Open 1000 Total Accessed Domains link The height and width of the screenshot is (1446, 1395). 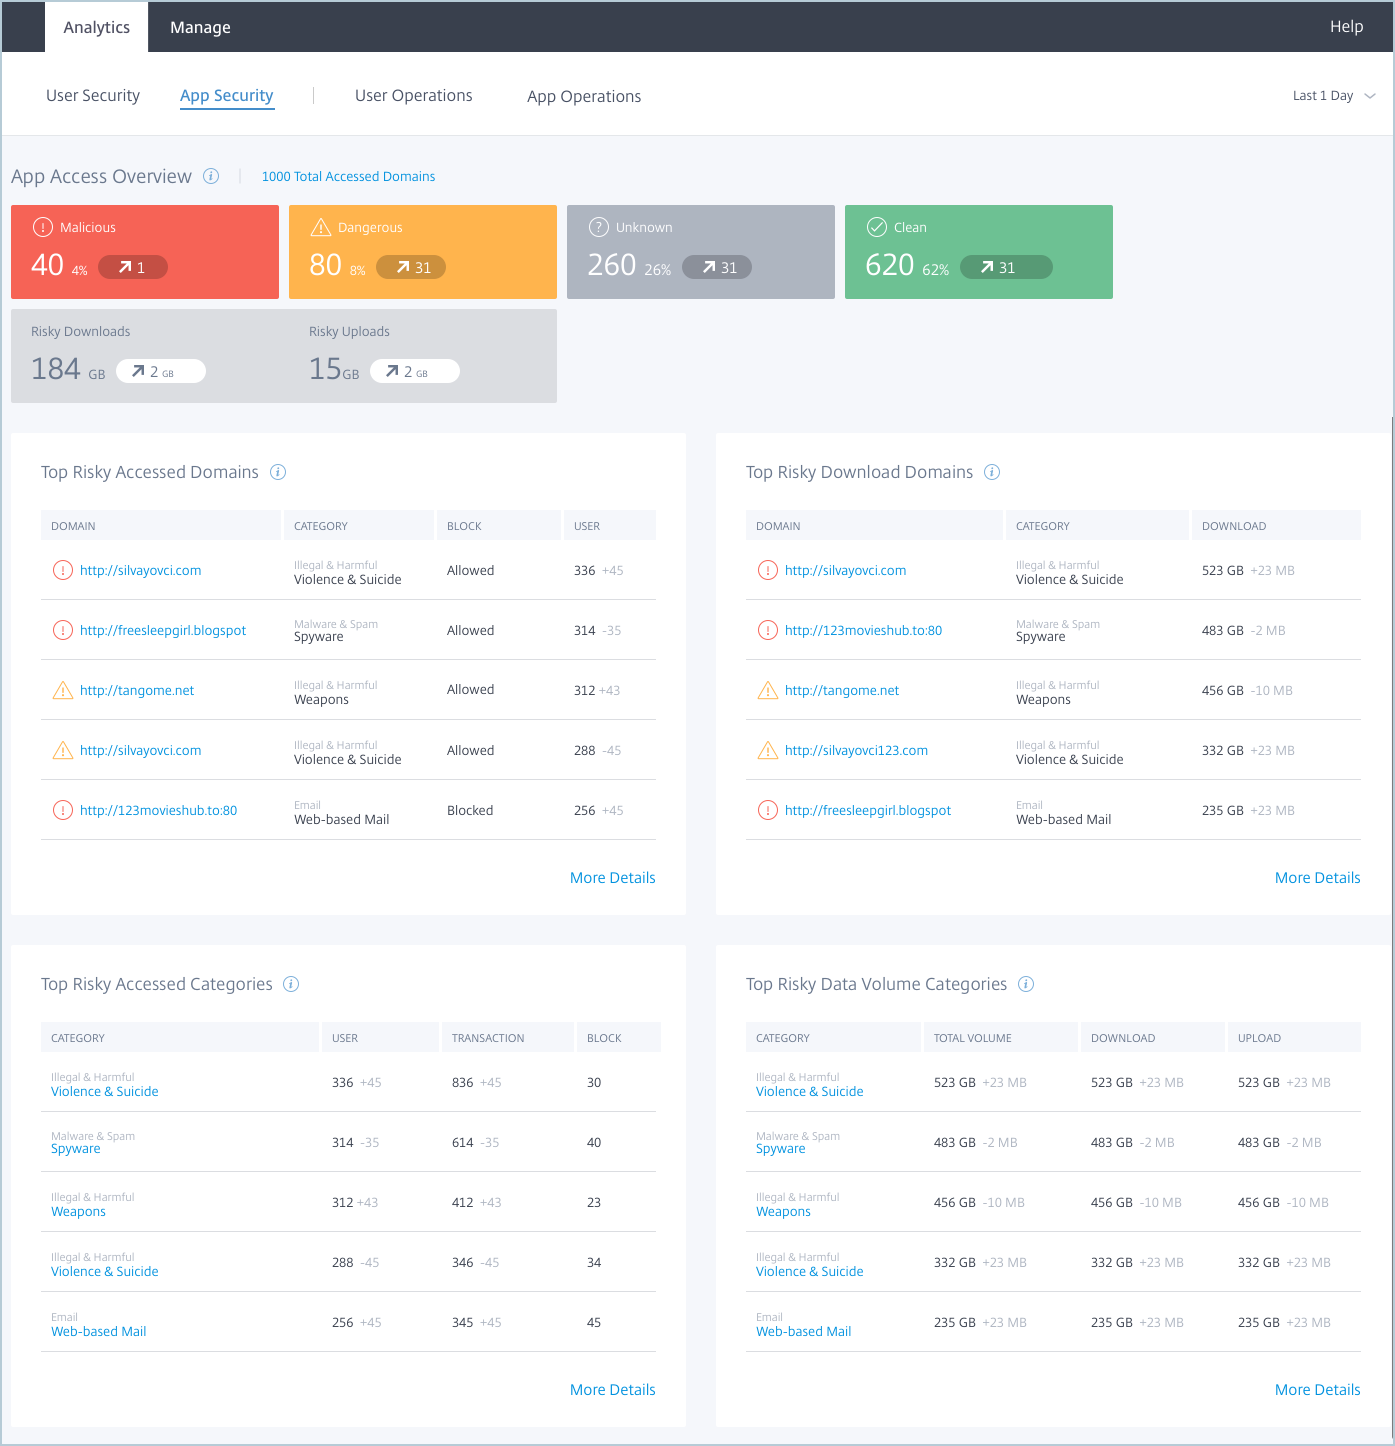(348, 176)
